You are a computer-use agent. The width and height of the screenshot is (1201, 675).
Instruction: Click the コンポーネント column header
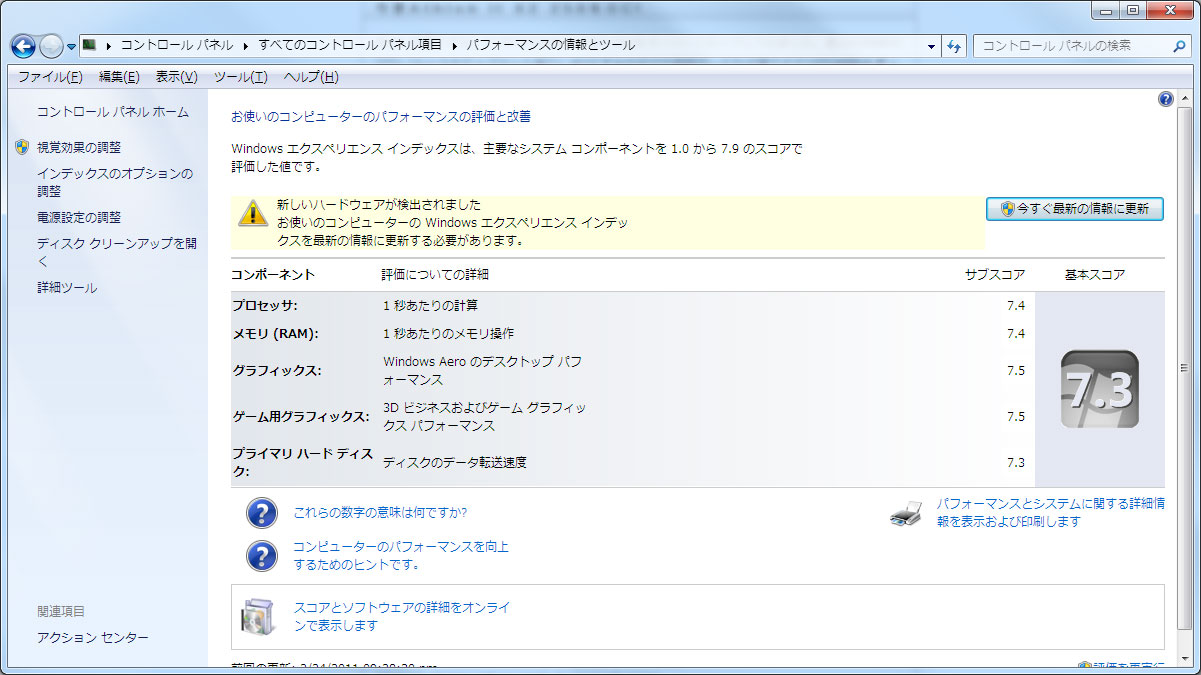(x=273, y=274)
